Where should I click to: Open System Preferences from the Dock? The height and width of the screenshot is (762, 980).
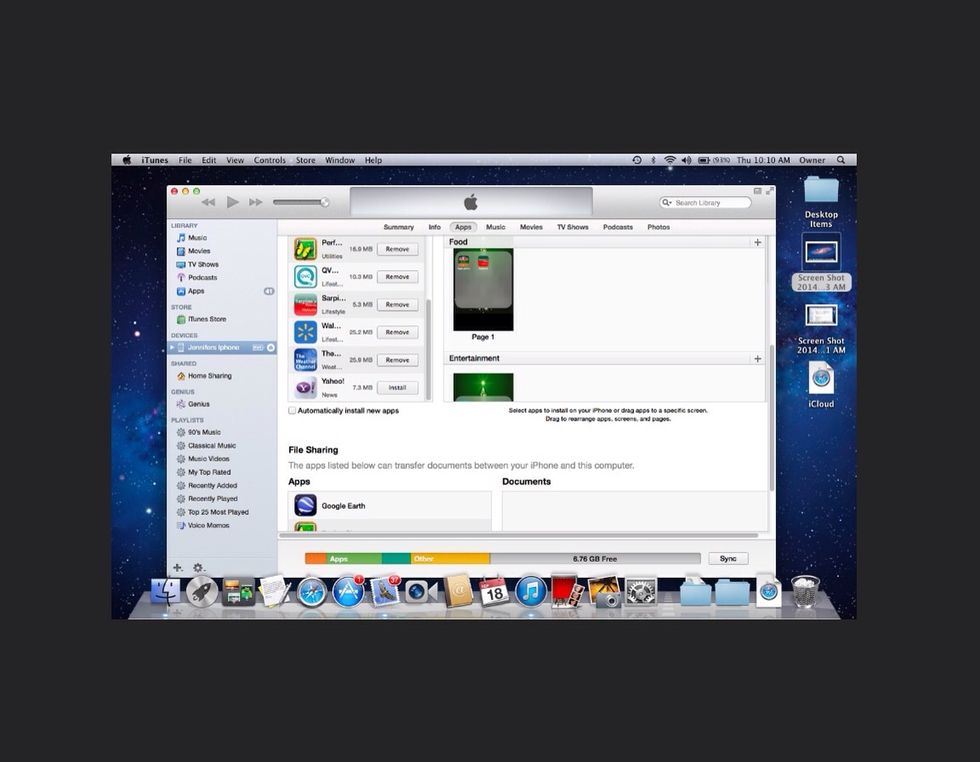pos(641,592)
